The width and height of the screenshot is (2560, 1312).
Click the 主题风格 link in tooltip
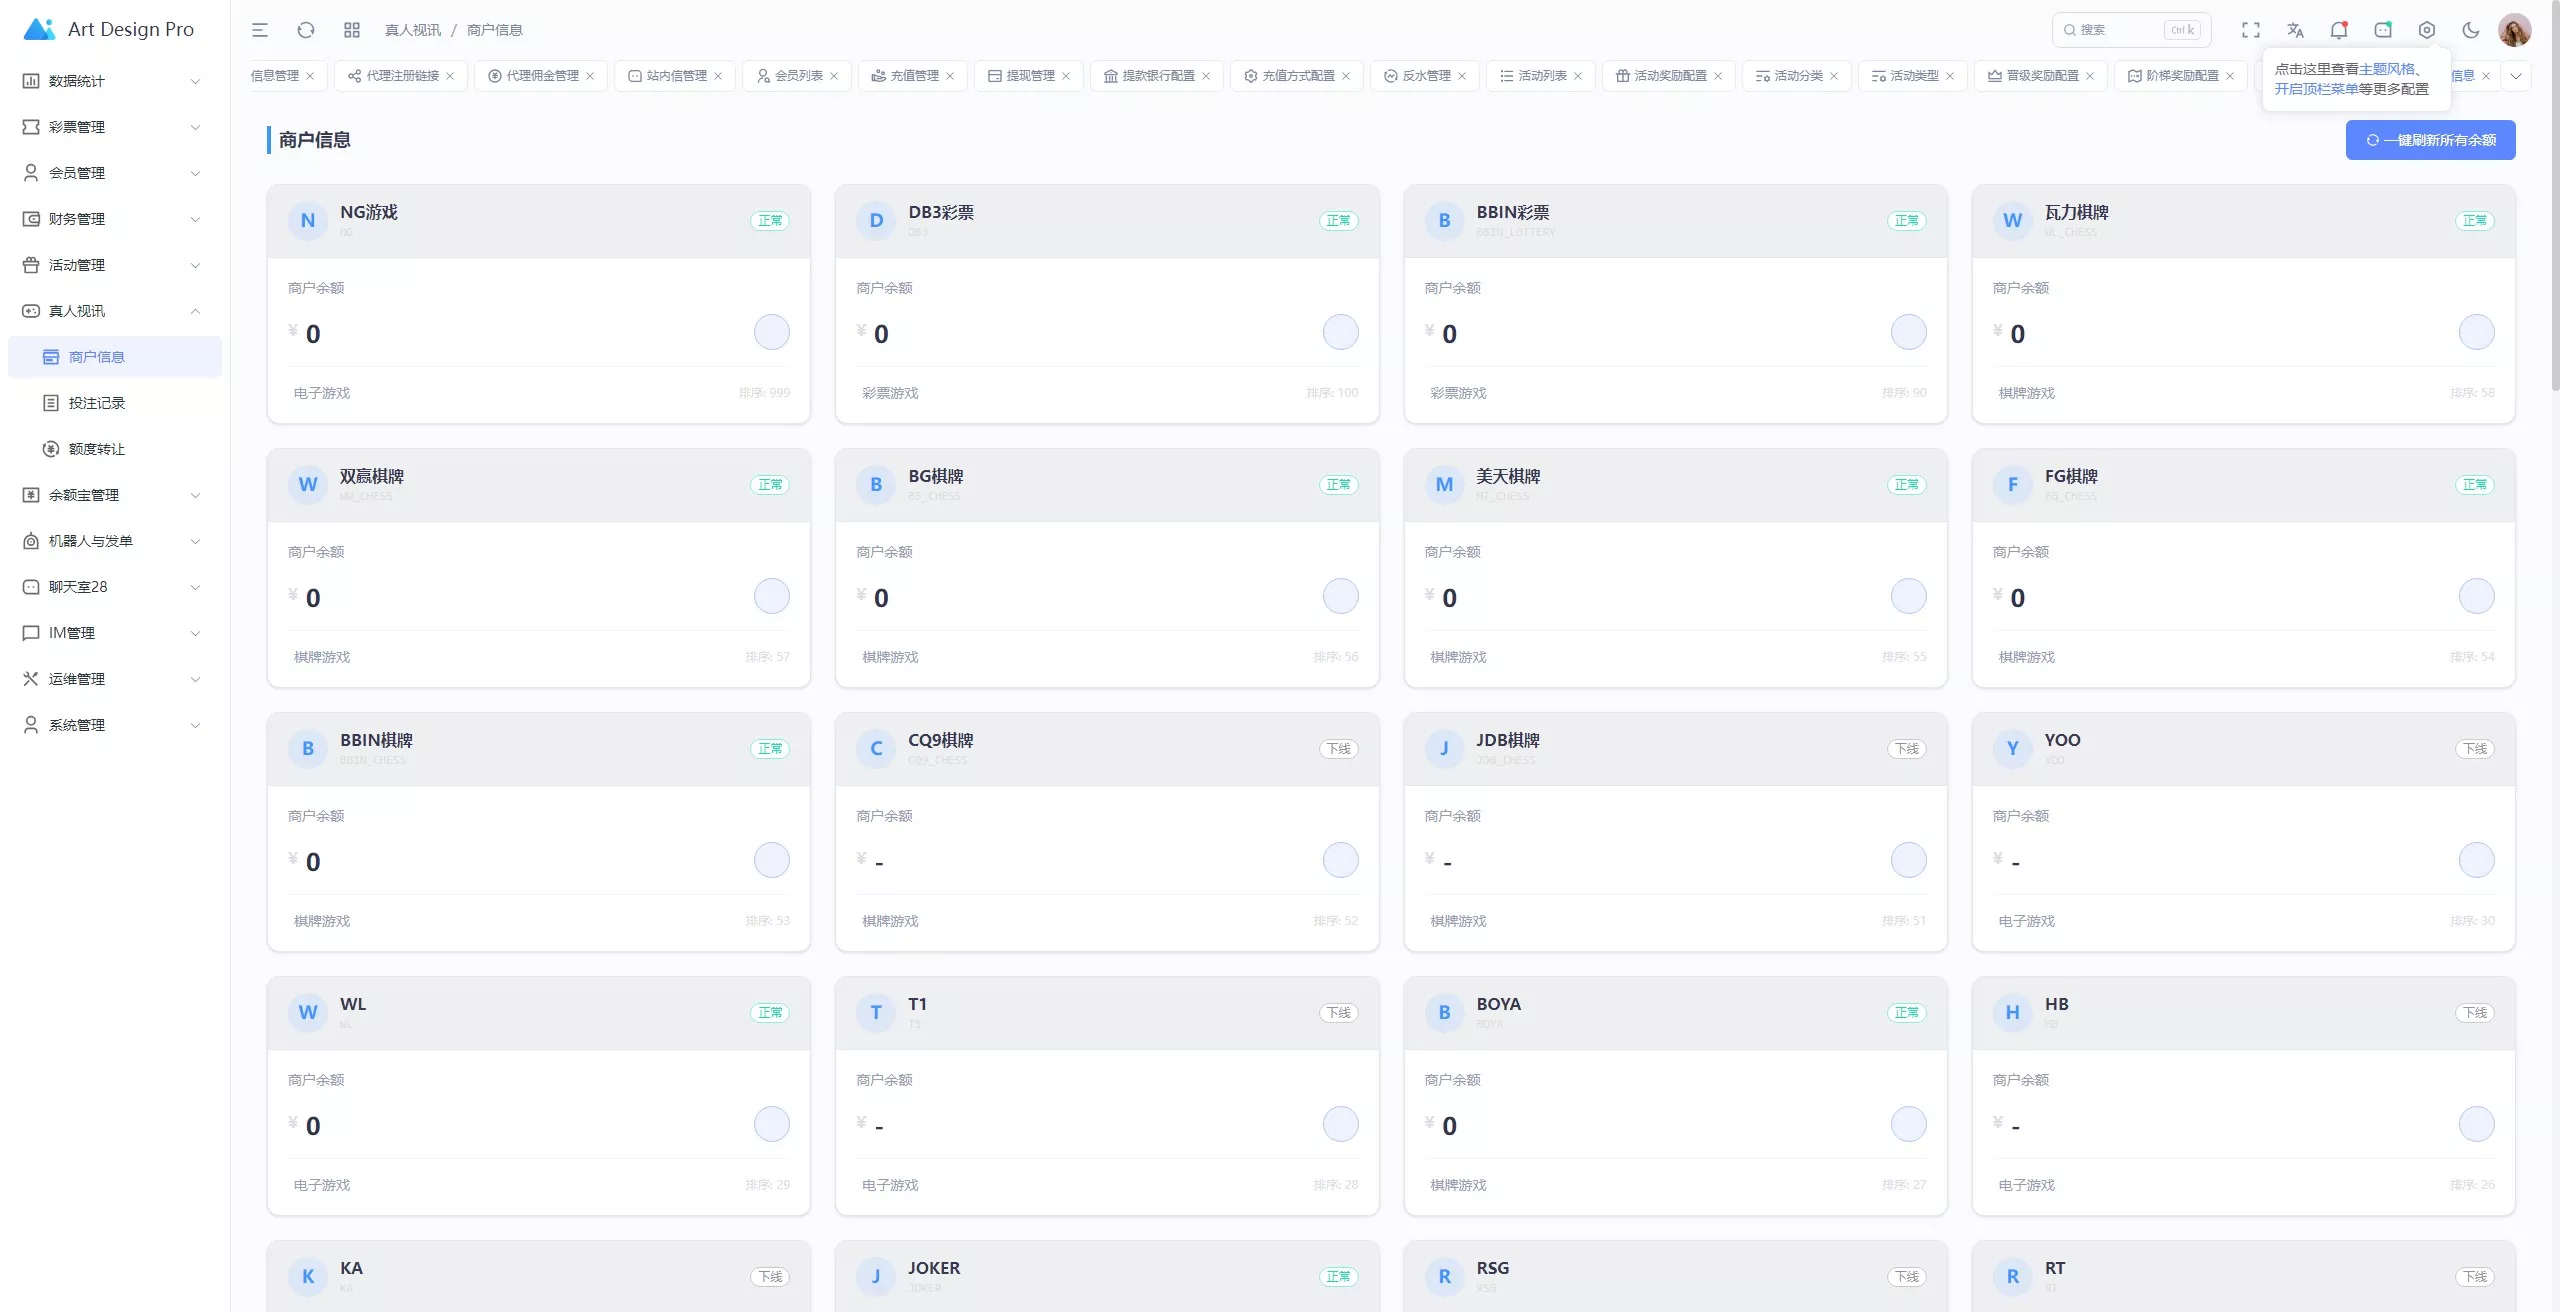point(2386,69)
